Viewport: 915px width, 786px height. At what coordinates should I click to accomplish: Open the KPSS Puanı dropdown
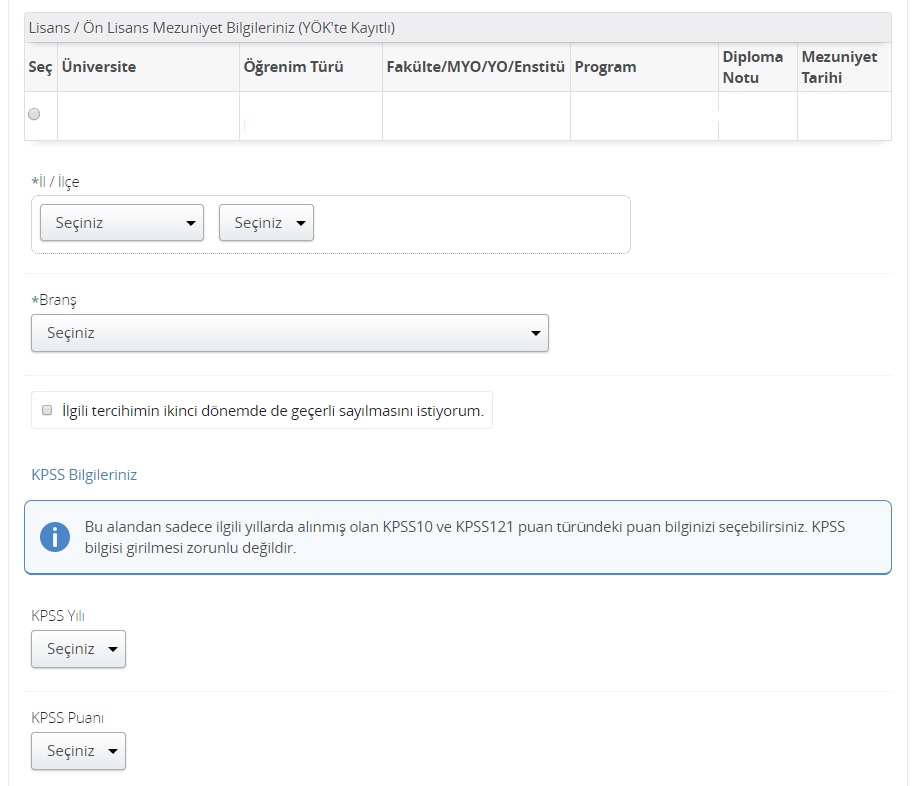(x=78, y=751)
